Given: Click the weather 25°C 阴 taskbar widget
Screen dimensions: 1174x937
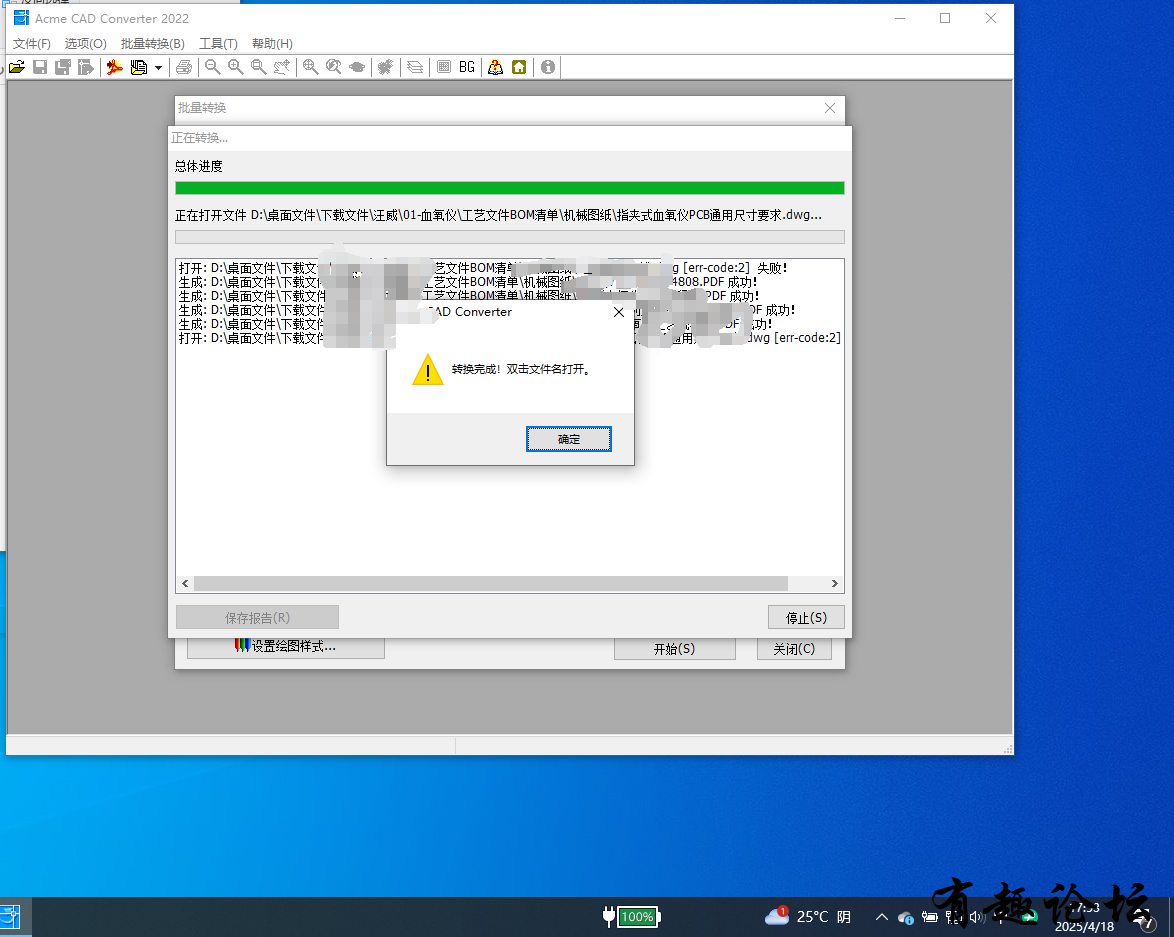Looking at the screenshot, I should click(x=807, y=917).
